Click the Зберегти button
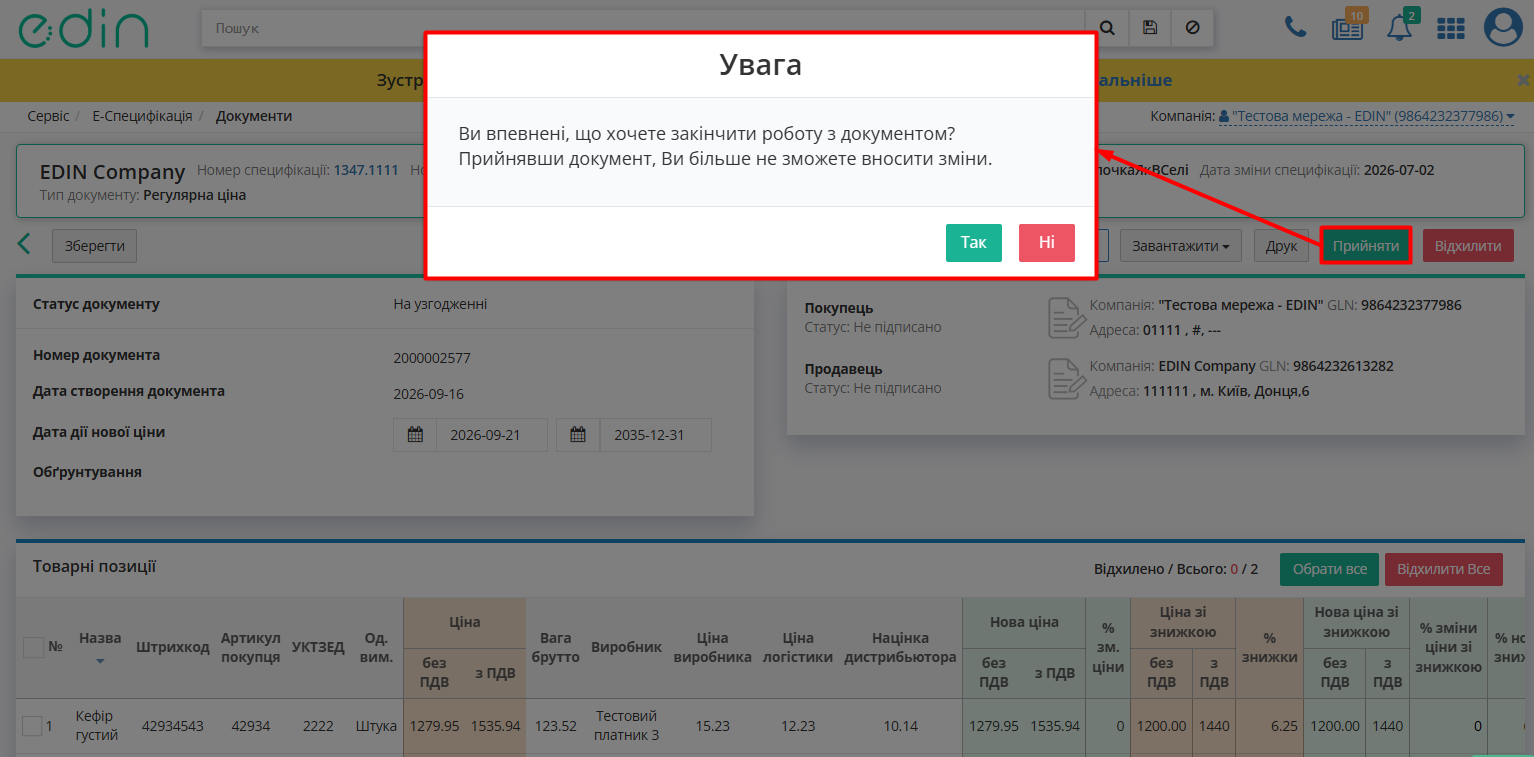 94,246
